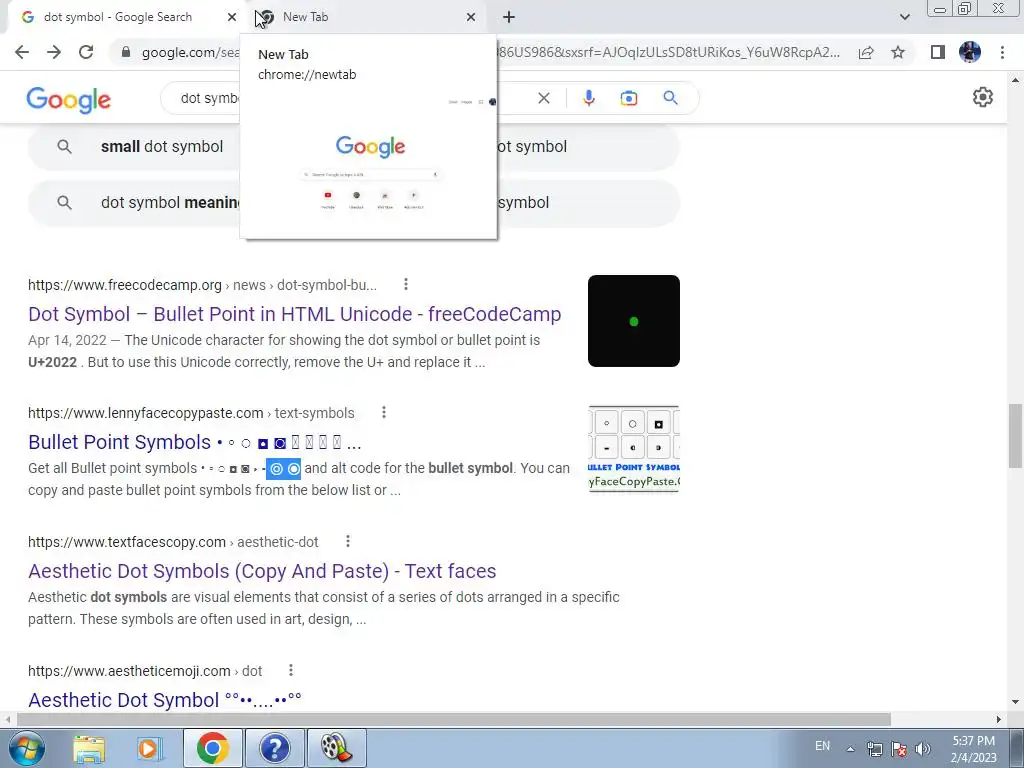Screen dimensions: 1024x768
Task: View site information via the padlock
Action: (x=126, y=52)
